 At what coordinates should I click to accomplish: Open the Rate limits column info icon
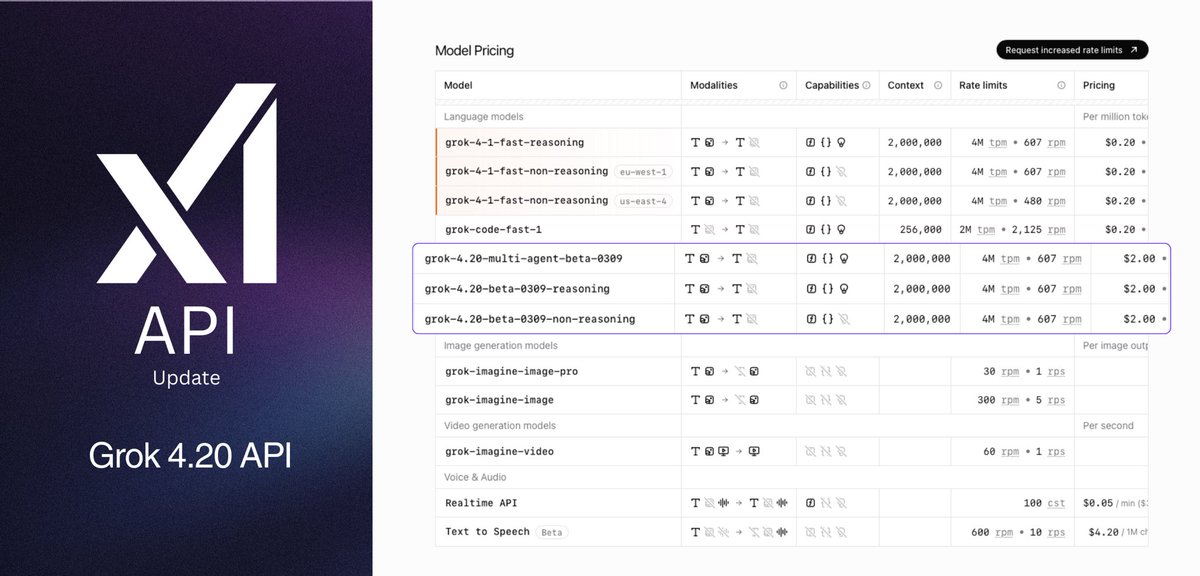tap(1062, 86)
